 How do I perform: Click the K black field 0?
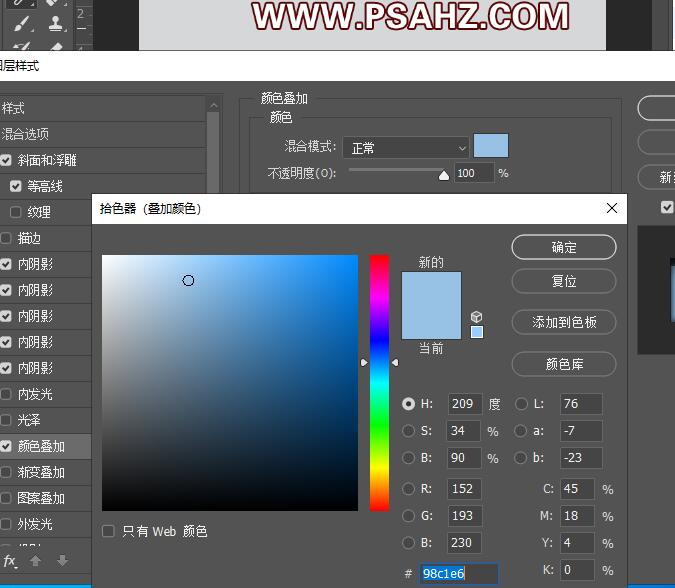pos(577,570)
